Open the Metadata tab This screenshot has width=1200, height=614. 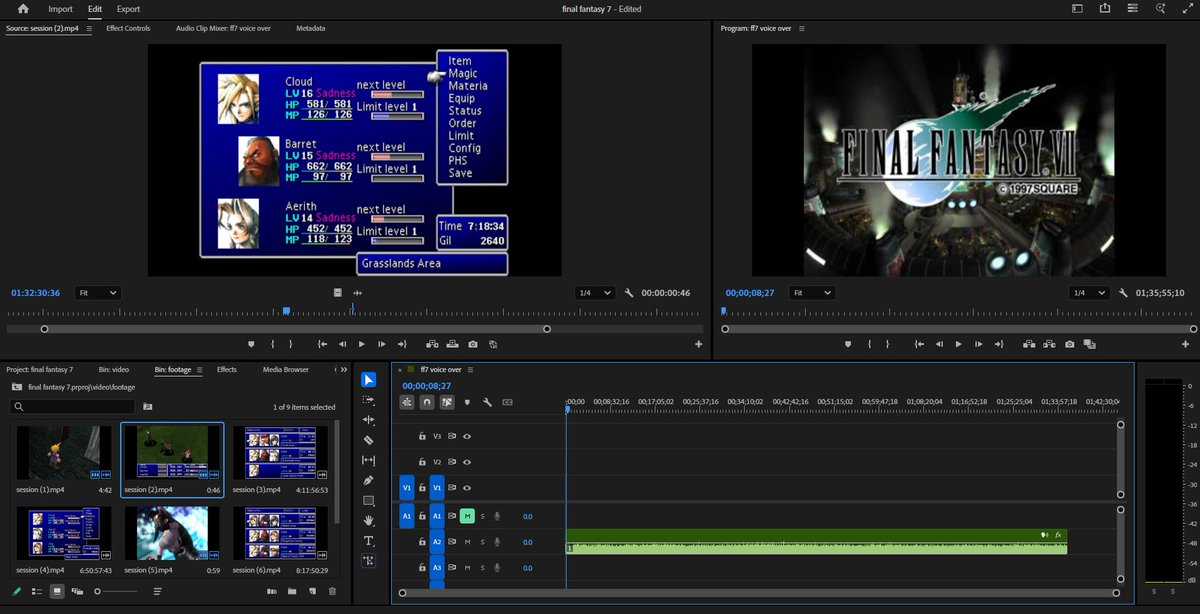pyautogui.click(x=310, y=29)
